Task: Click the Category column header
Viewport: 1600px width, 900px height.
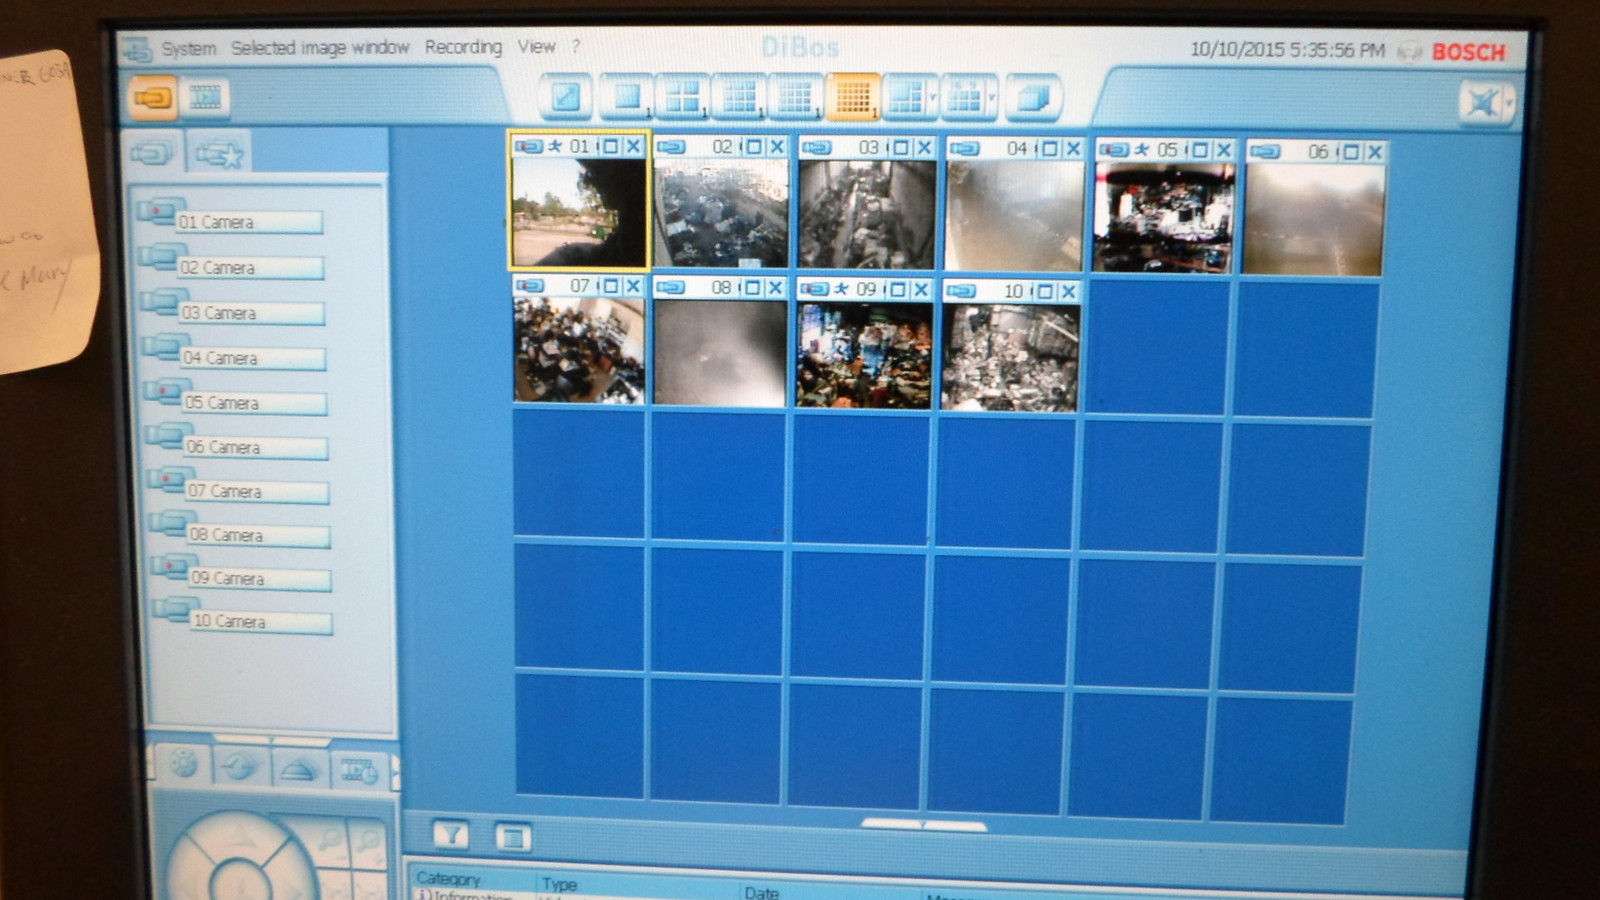Action: coord(448,879)
